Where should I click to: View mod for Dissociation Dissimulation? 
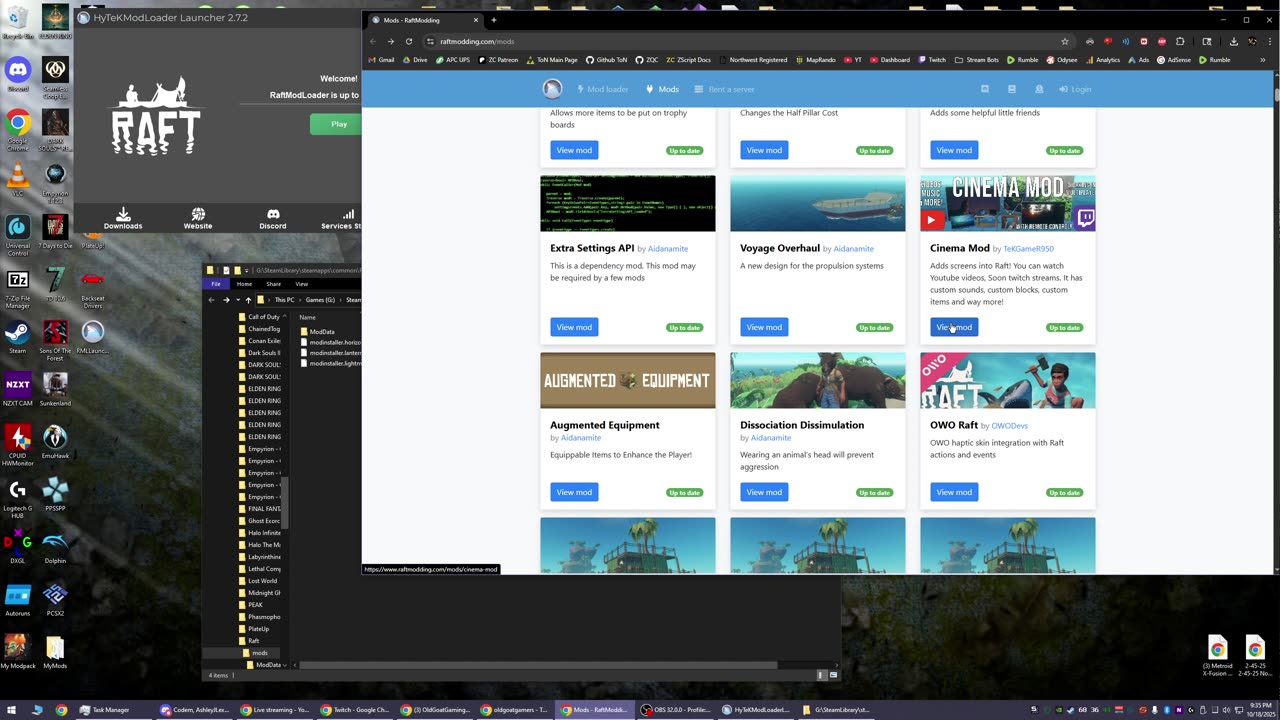[x=764, y=492]
